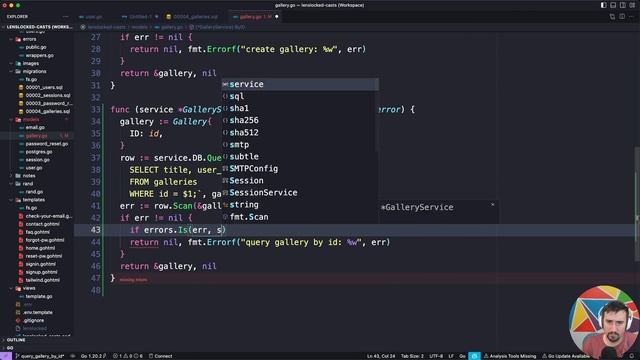640x360 pixels.
Task: Select gallery.go in explorer tree
Action: pos(36,136)
